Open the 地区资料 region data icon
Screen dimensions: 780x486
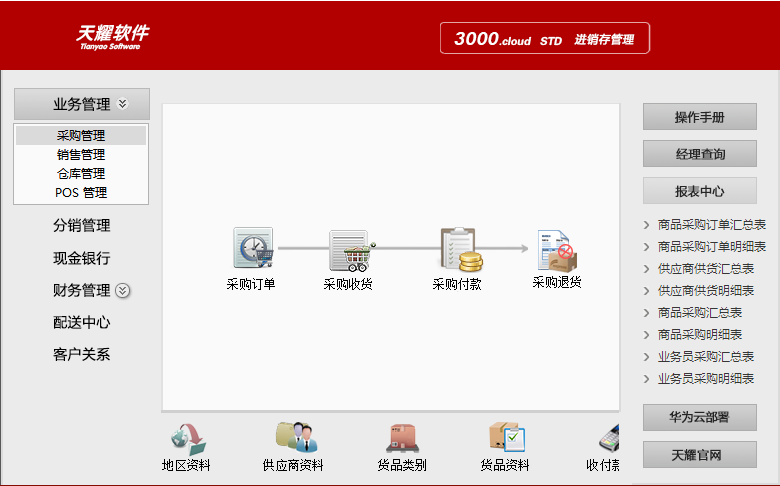click(x=187, y=438)
